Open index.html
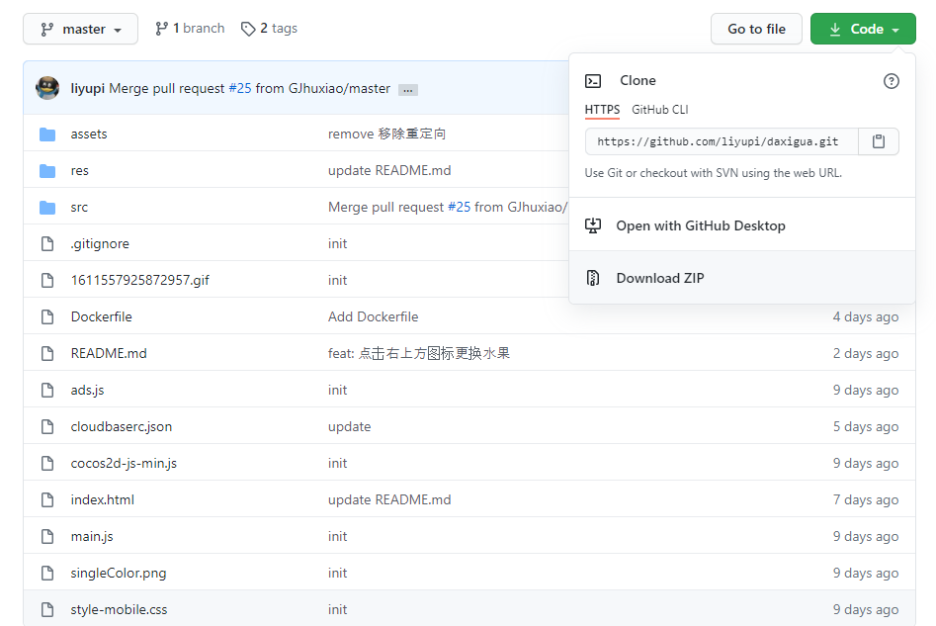Screen dimensions: 936x626 [102, 500]
